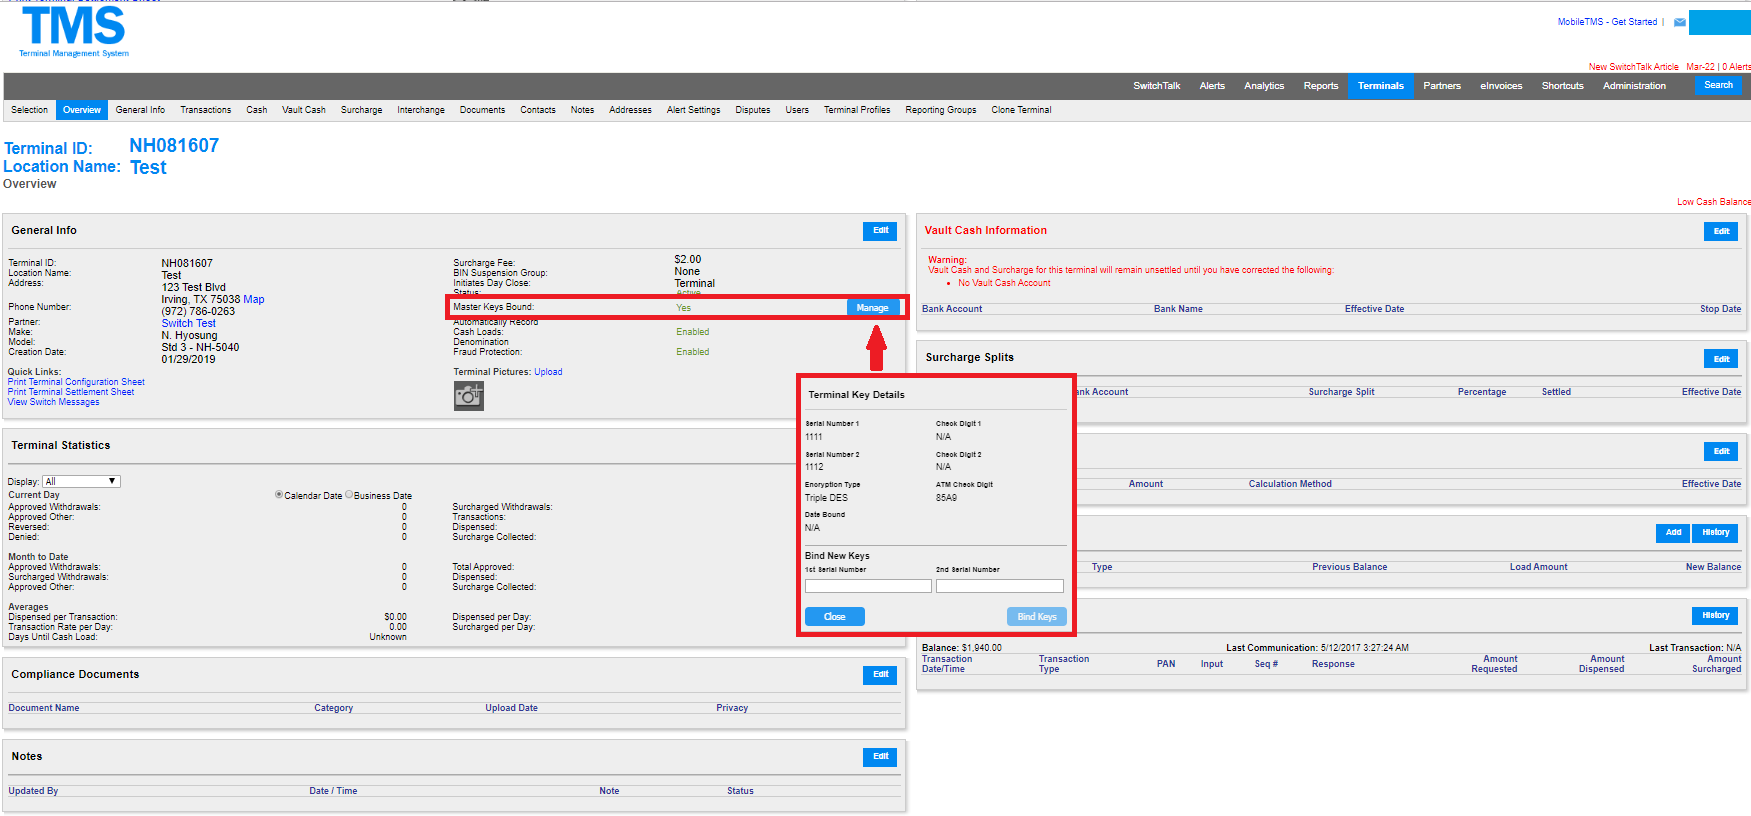Click the 2nd Serial Number input field
Viewport: 1751px width, 816px height.
click(1000, 586)
